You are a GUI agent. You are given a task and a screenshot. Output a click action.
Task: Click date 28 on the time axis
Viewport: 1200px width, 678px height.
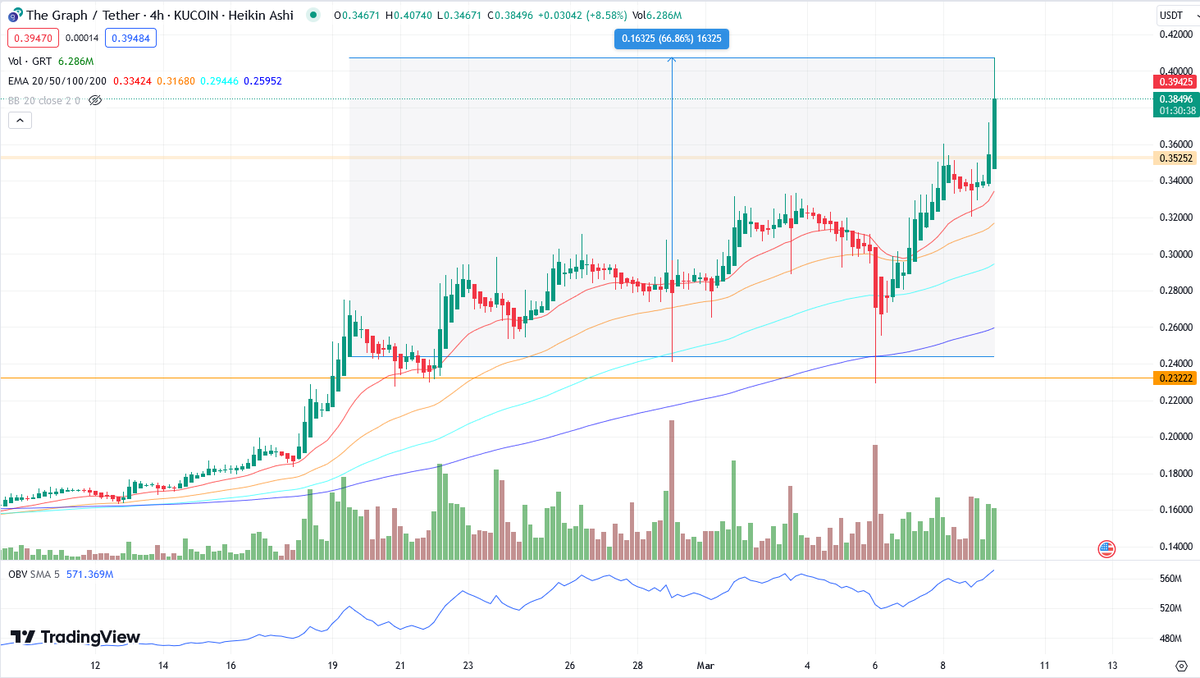click(637, 665)
